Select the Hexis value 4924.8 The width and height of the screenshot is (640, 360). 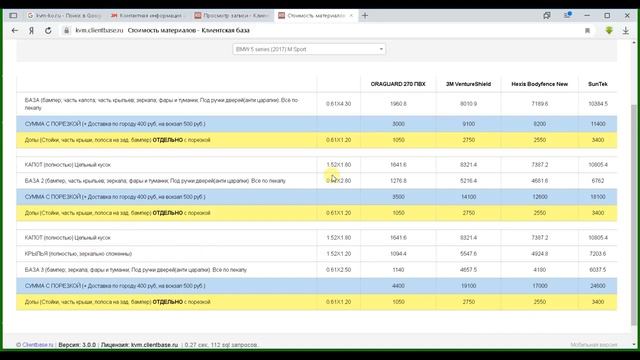coord(540,254)
